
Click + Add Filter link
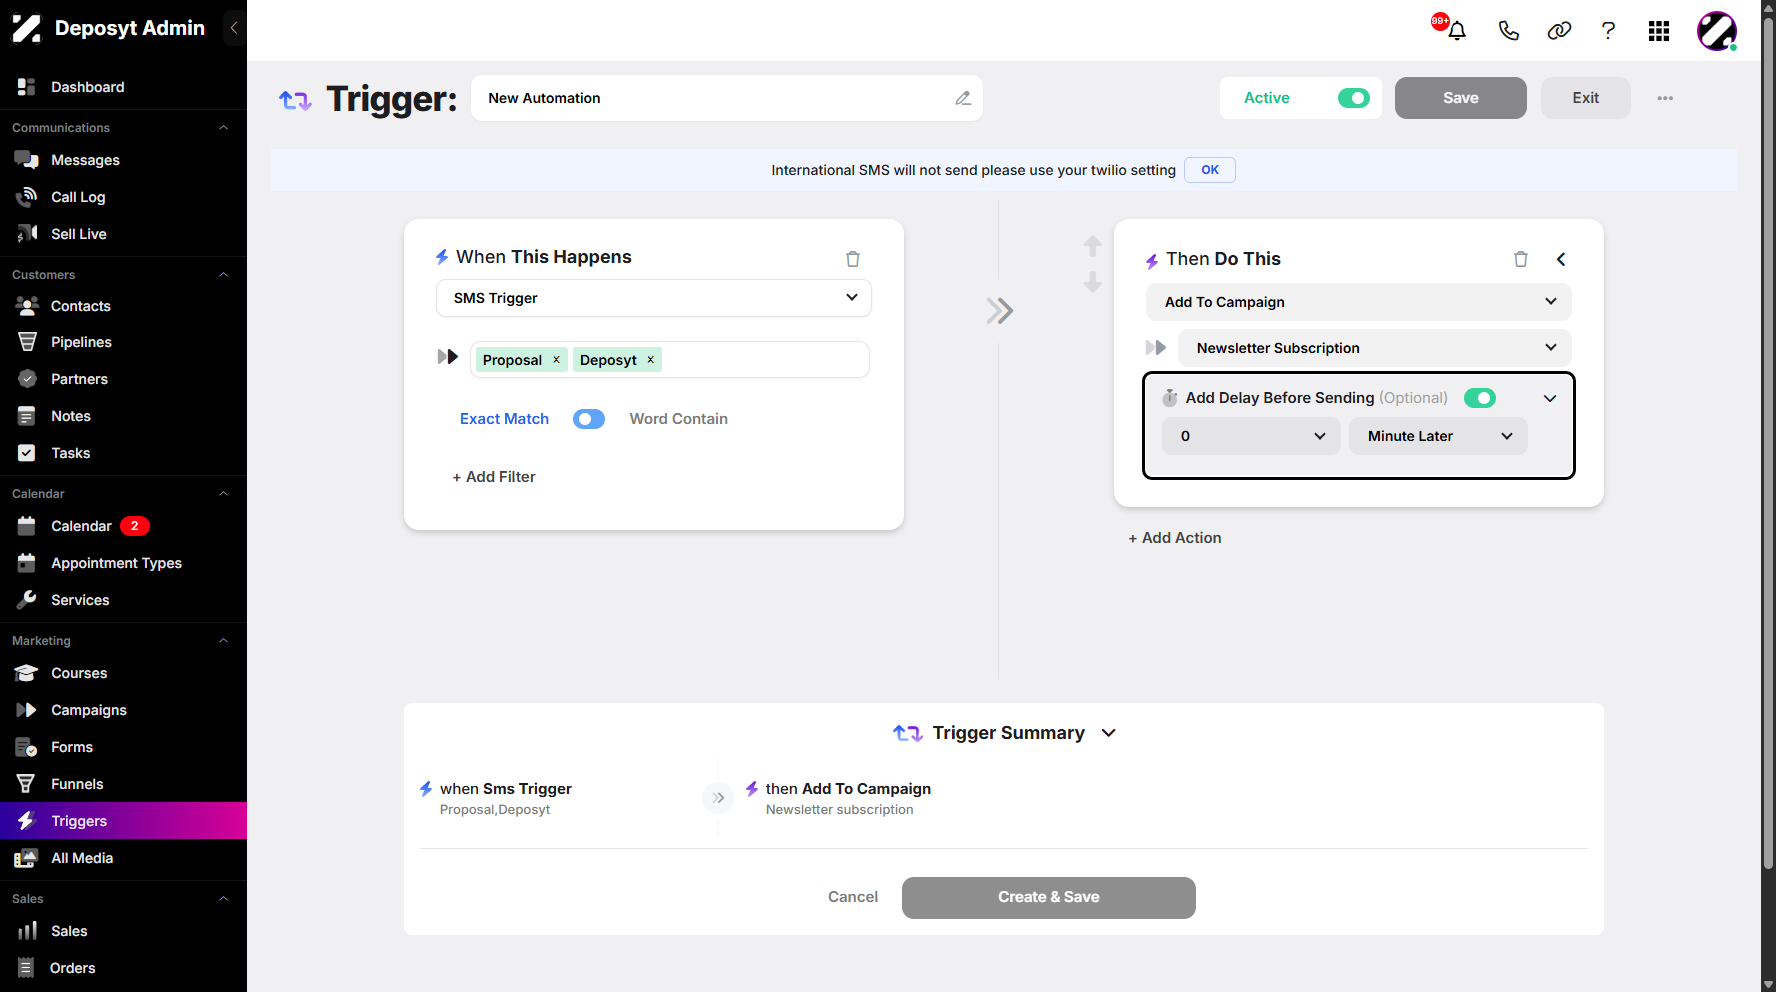click(494, 477)
